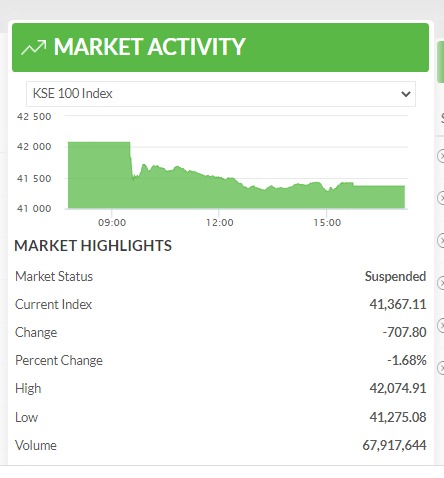Click the circled X icon beside Change row
This screenshot has width=444, height=478.
[441, 325]
